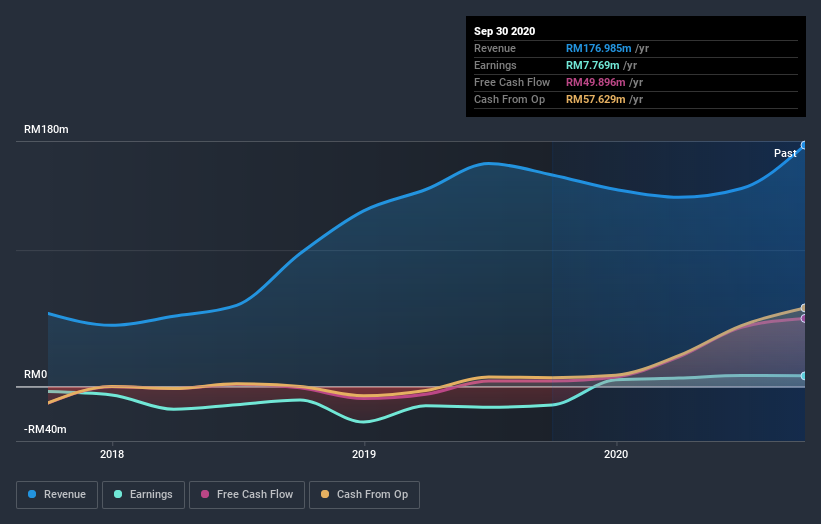Click the 2020 x-axis label

(x=616, y=454)
